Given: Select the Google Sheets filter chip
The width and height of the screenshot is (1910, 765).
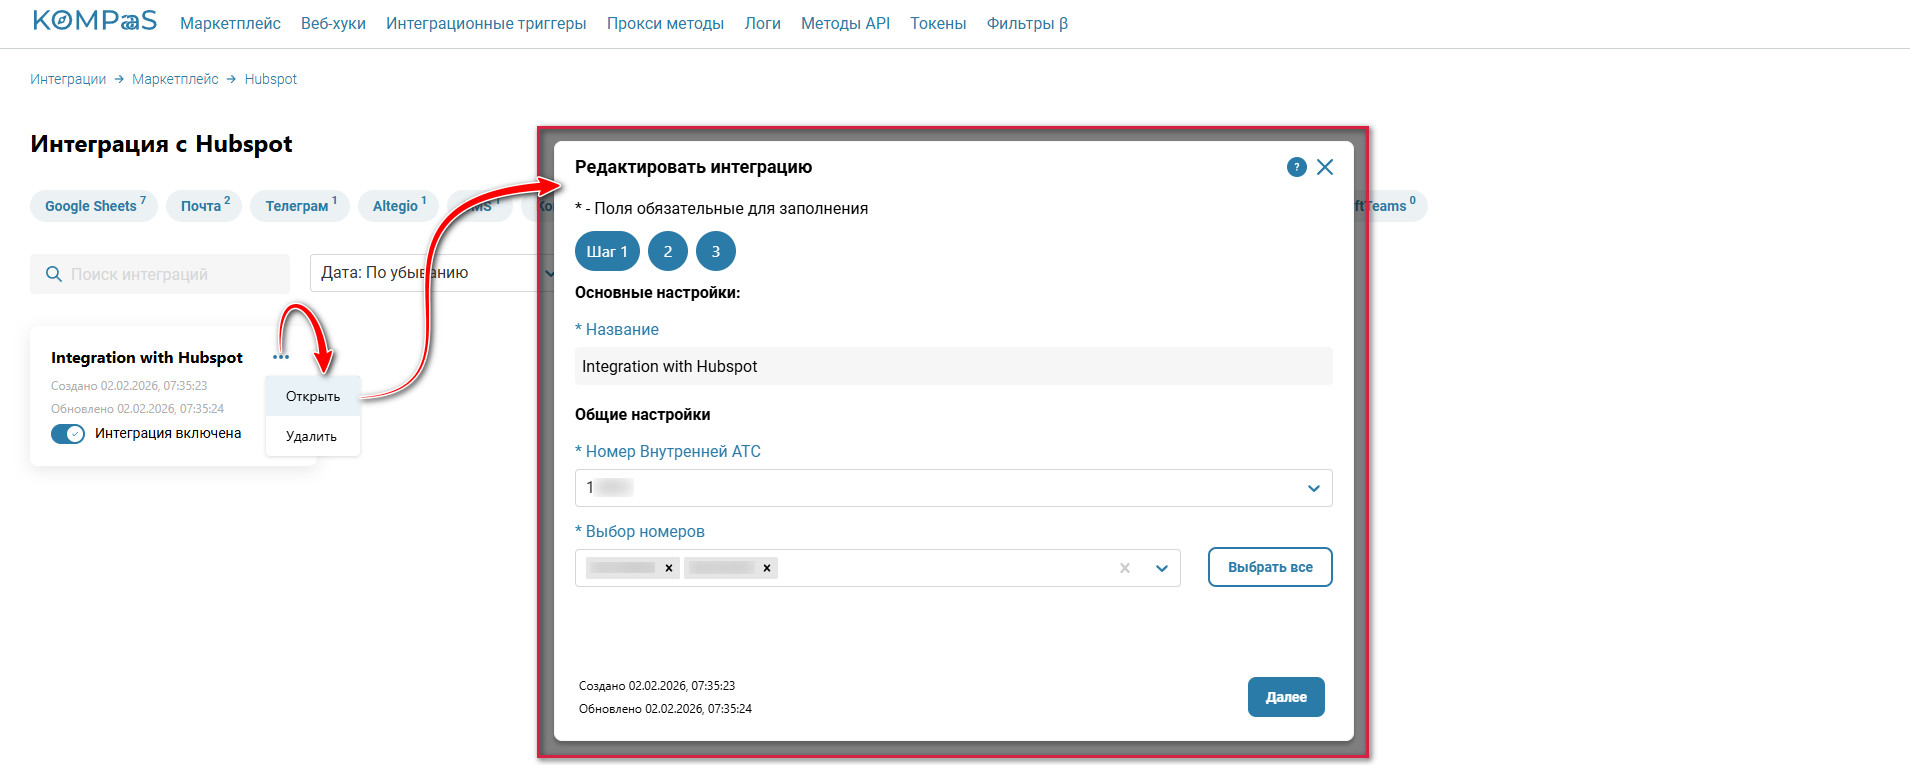Looking at the screenshot, I should 95,206.
